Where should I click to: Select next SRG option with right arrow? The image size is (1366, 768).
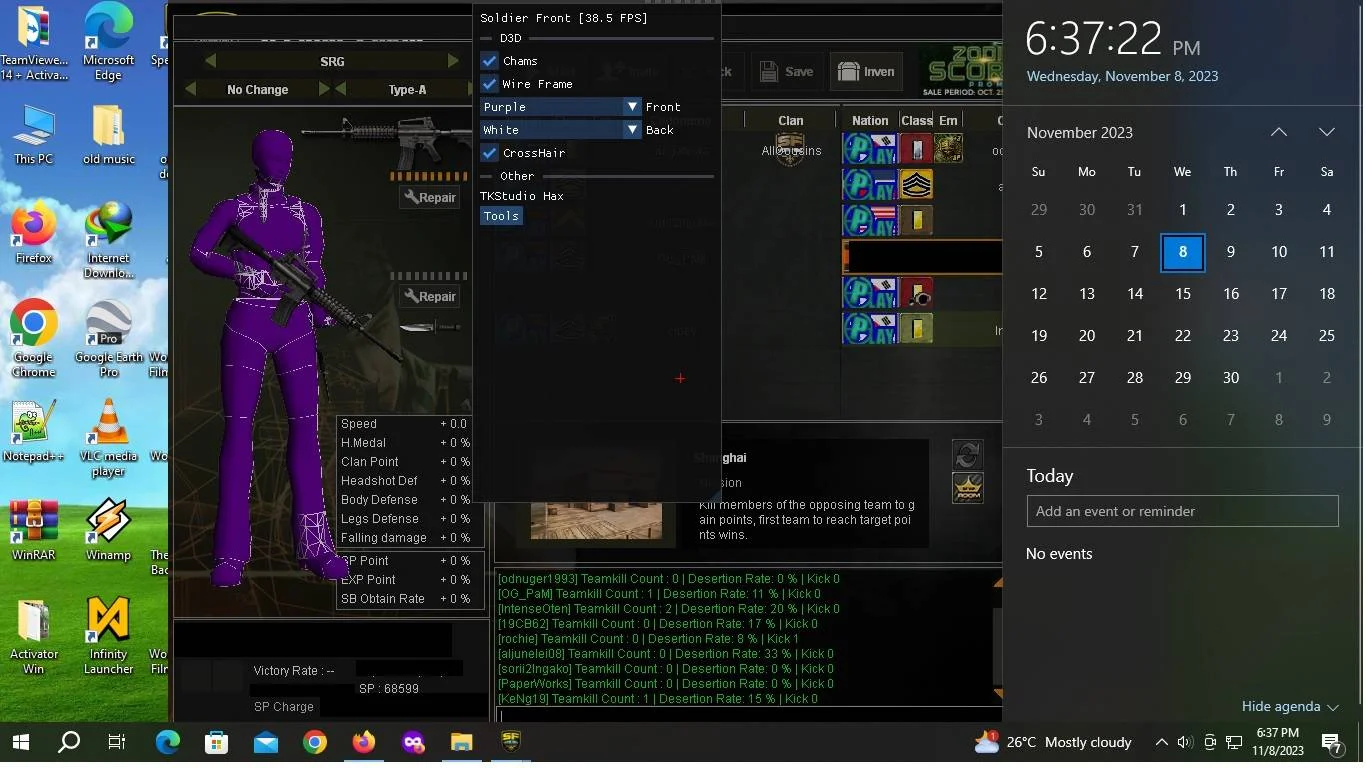pos(453,61)
